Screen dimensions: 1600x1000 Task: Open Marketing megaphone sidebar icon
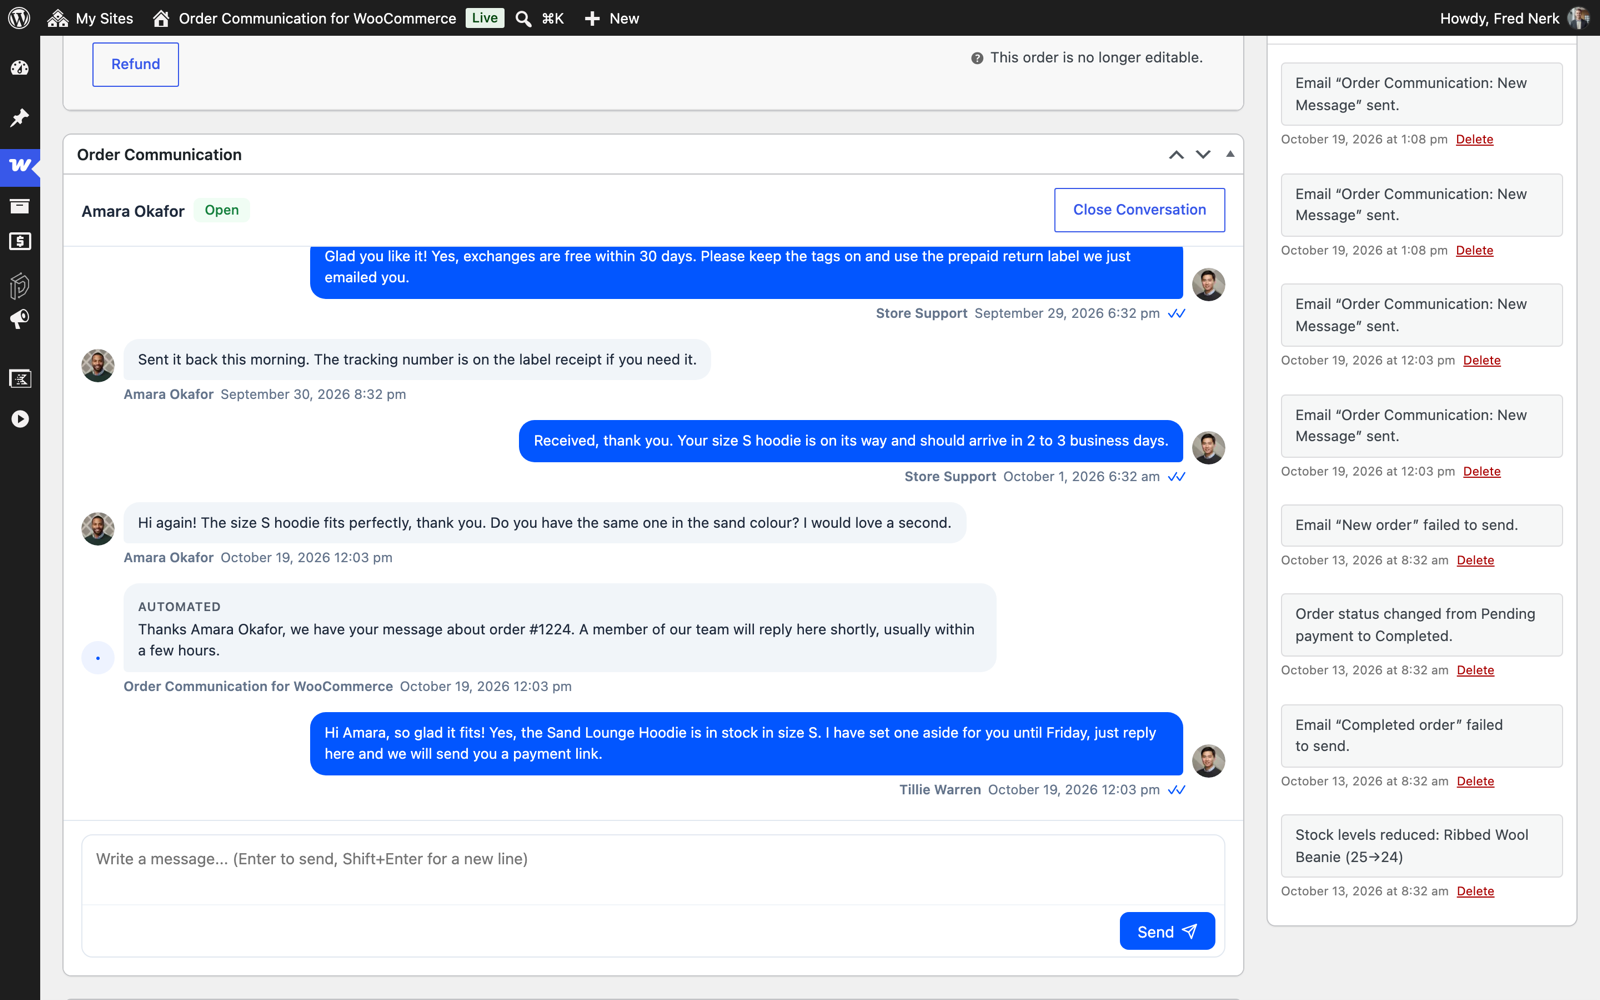20,320
